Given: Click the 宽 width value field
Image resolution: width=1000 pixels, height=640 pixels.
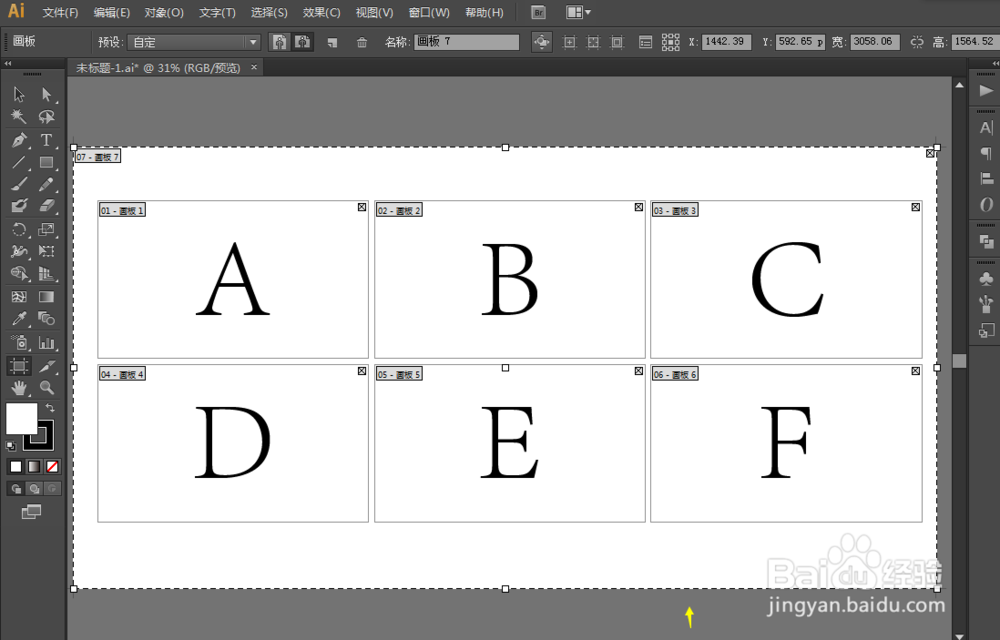Looking at the screenshot, I should click(875, 41).
